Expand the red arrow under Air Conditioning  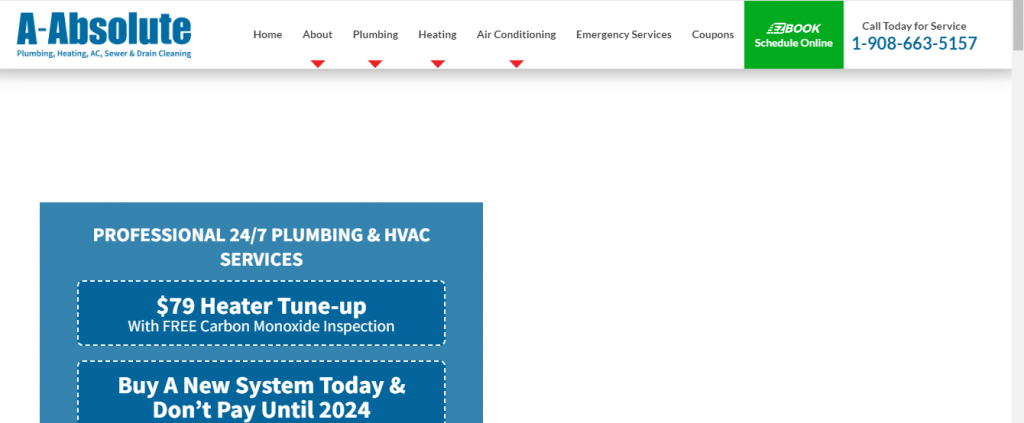[x=516, y=64]
